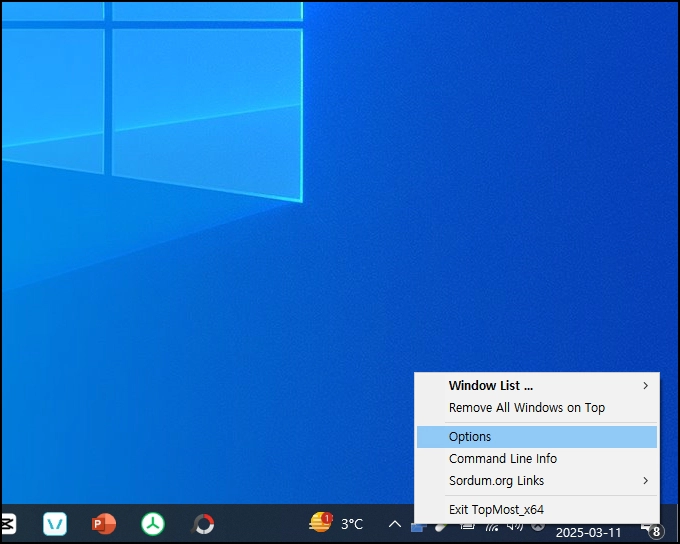
Task: Open the green circular three-spoke taskbar app
Action: point(153,524)
